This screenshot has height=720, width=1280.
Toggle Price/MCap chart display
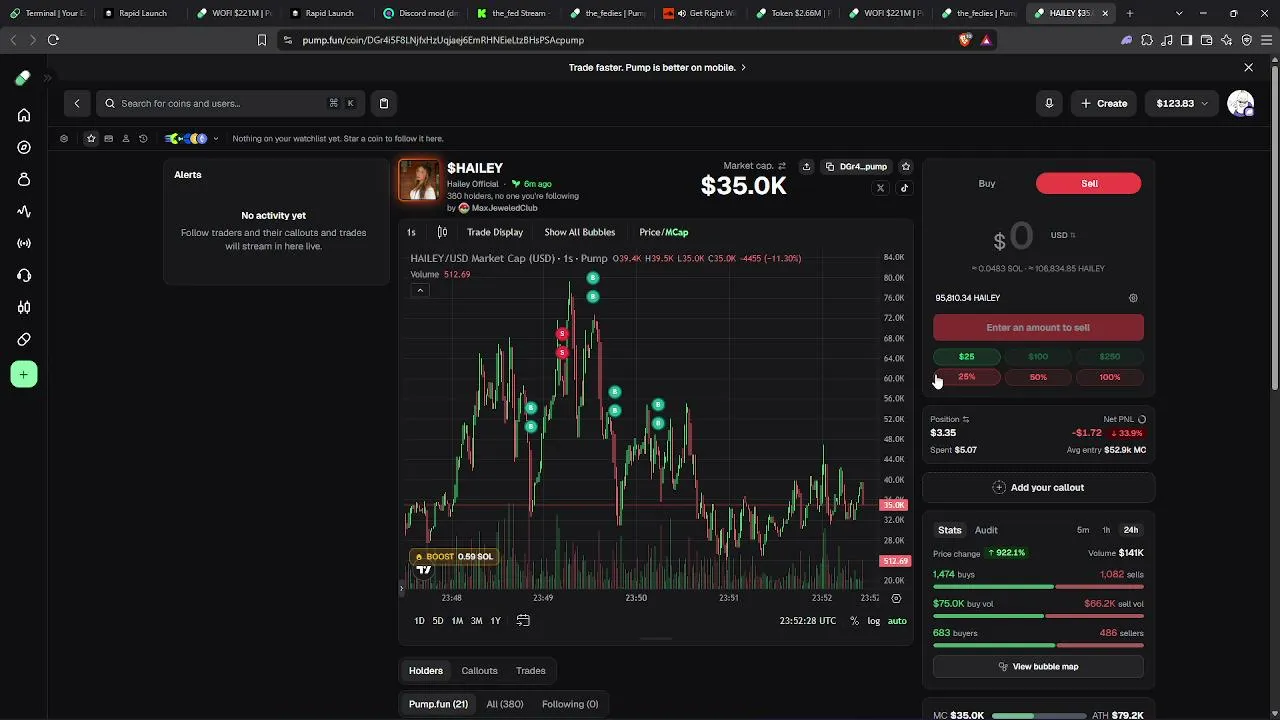click(664, 232)
